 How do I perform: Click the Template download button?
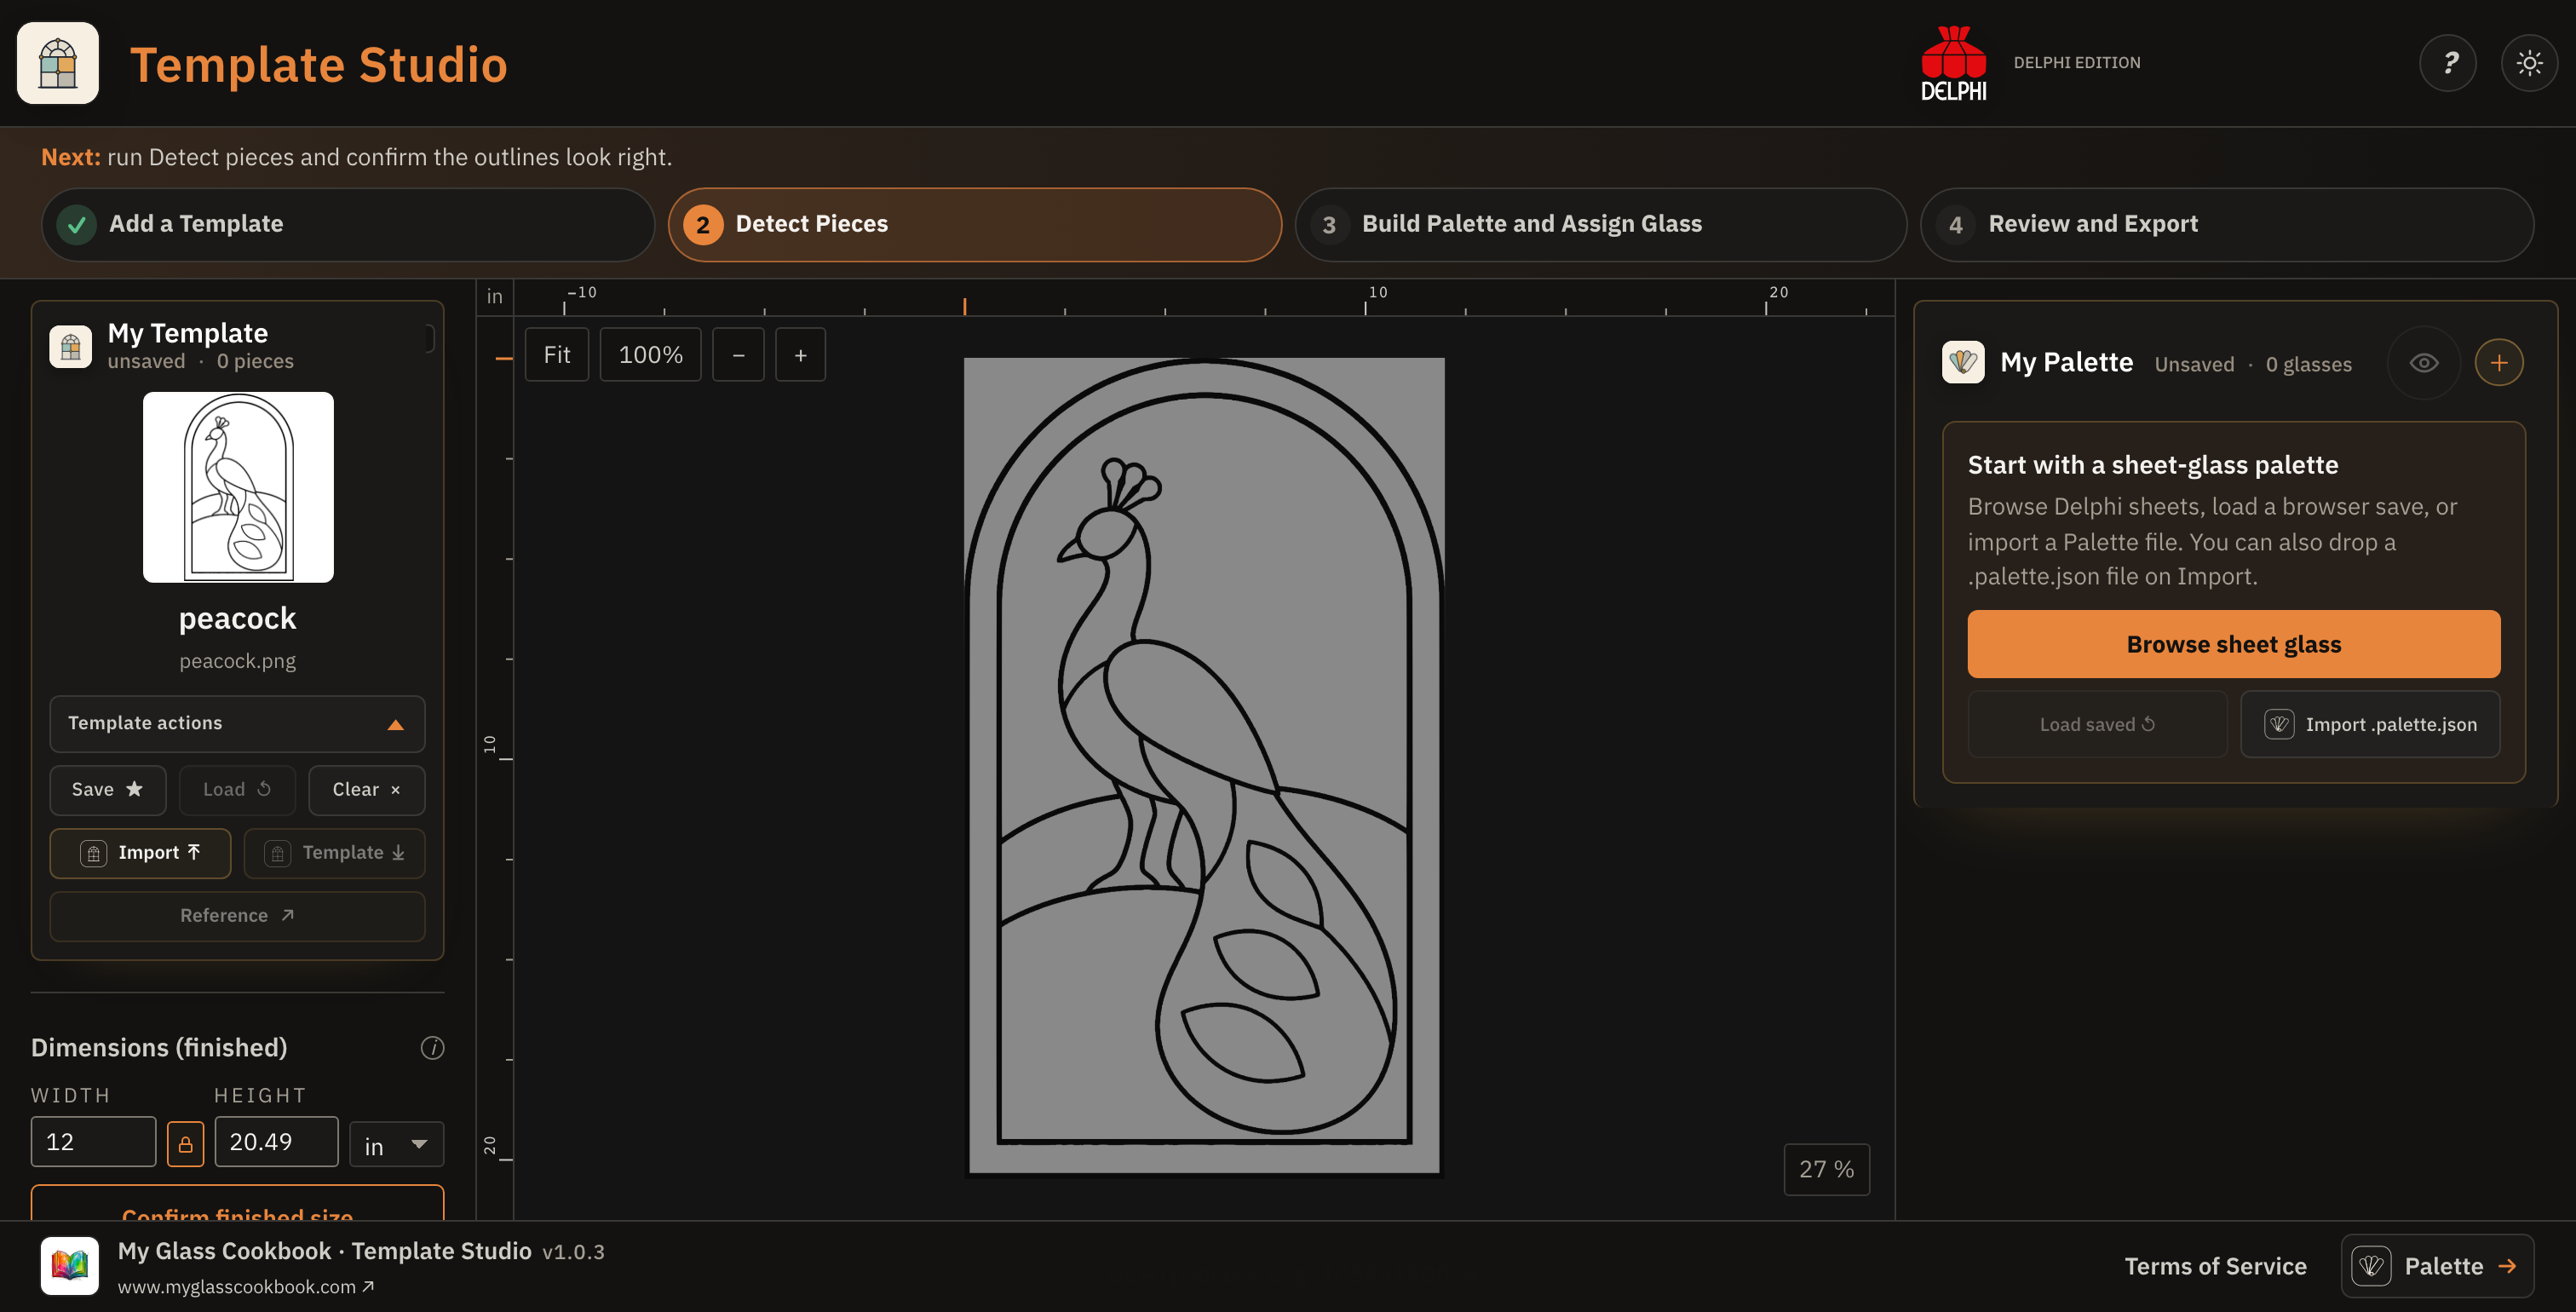click(335, 853)
